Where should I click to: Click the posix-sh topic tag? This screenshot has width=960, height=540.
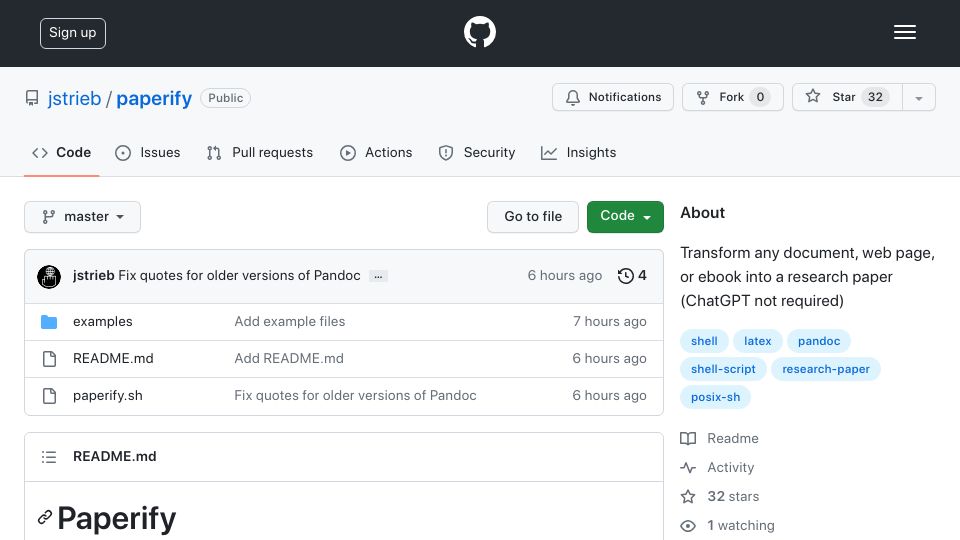715,397
